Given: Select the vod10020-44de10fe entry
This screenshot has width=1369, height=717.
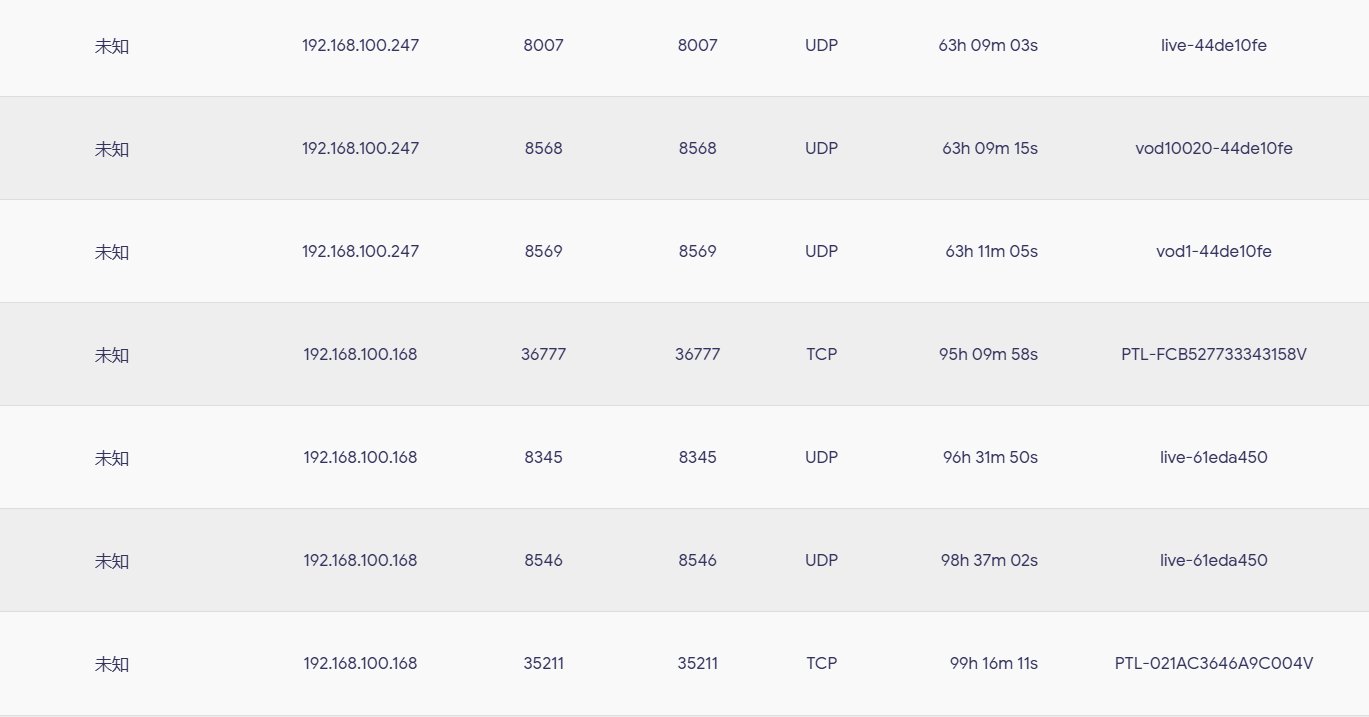Looking at the screenshot, I should tap(1213, 148).
